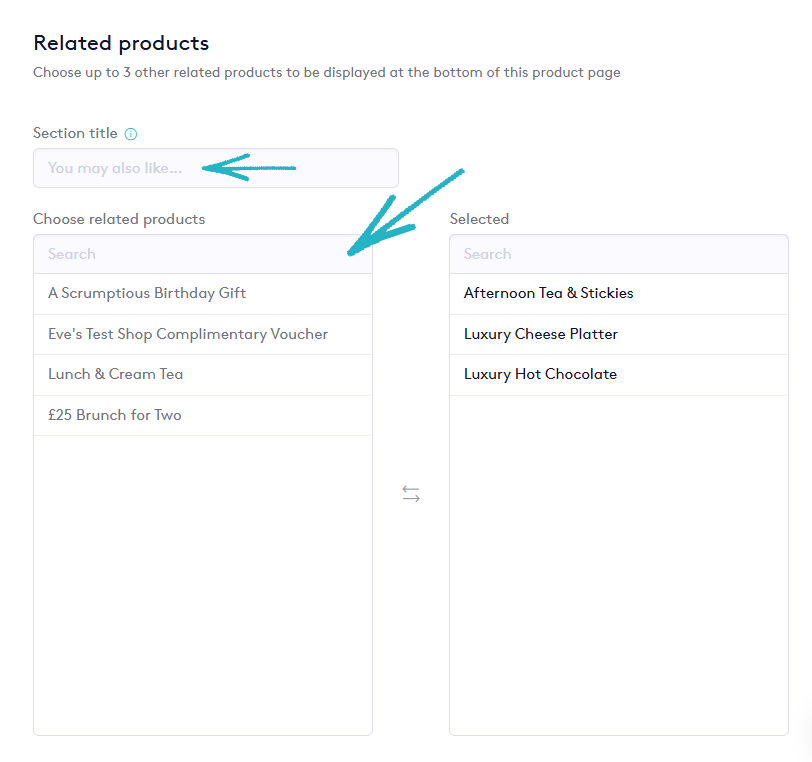Click Search box under Selected
This screenshot has width=812, height=762.
(618, 254)
